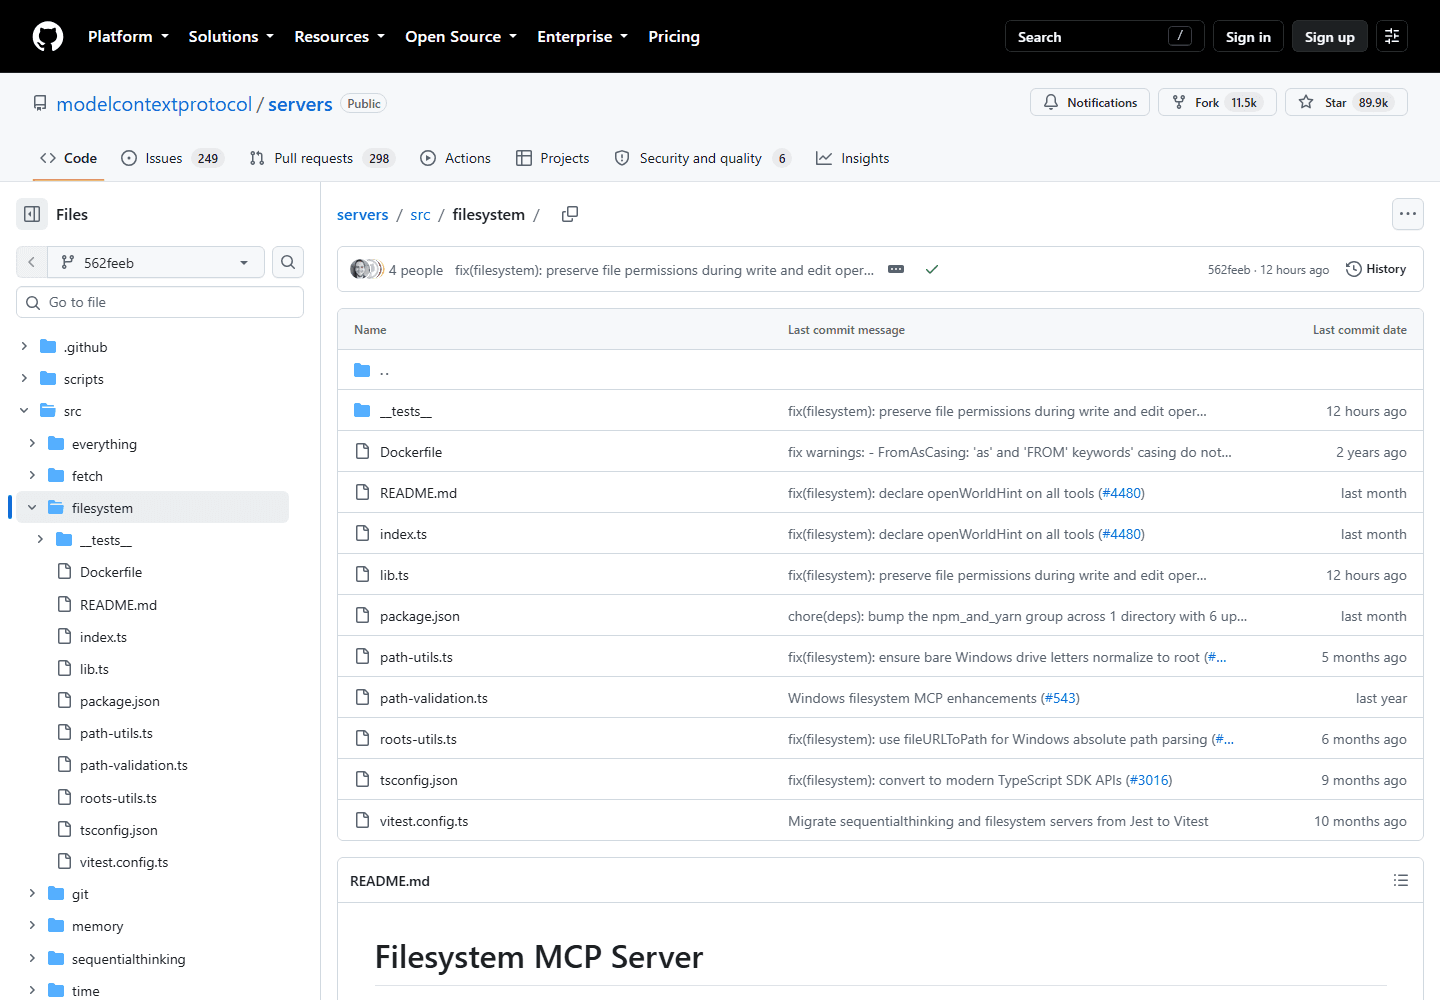
Task: Select vitest.config.ts in the file tree
Action: coord(124,862)
